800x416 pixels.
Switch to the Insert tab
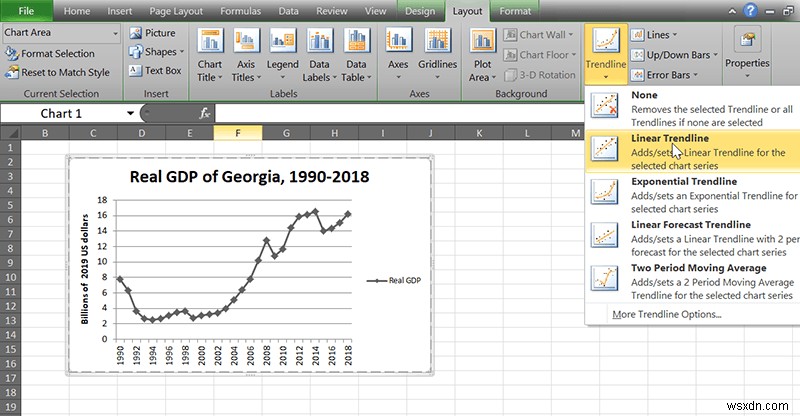119,11
